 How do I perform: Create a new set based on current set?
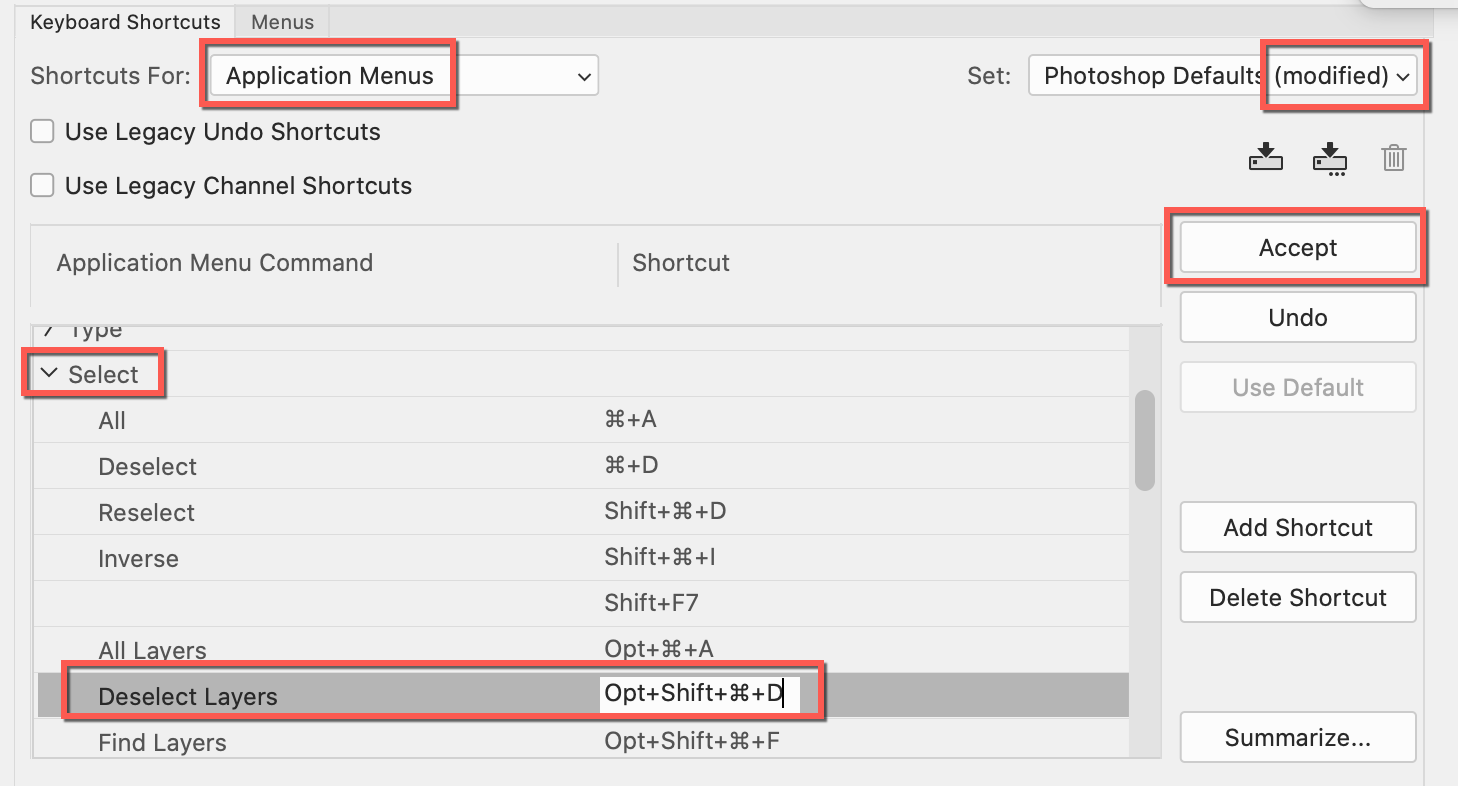click(1329, 157)
